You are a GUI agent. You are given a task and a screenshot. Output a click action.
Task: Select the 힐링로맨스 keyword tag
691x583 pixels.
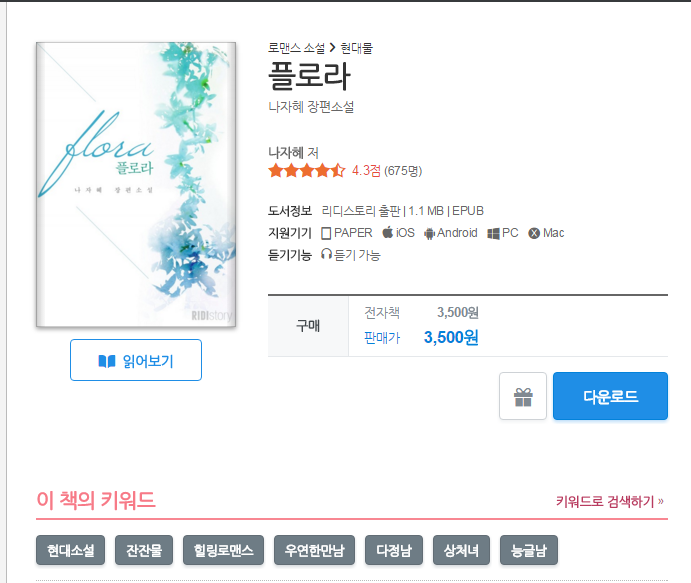coord(223,550)
